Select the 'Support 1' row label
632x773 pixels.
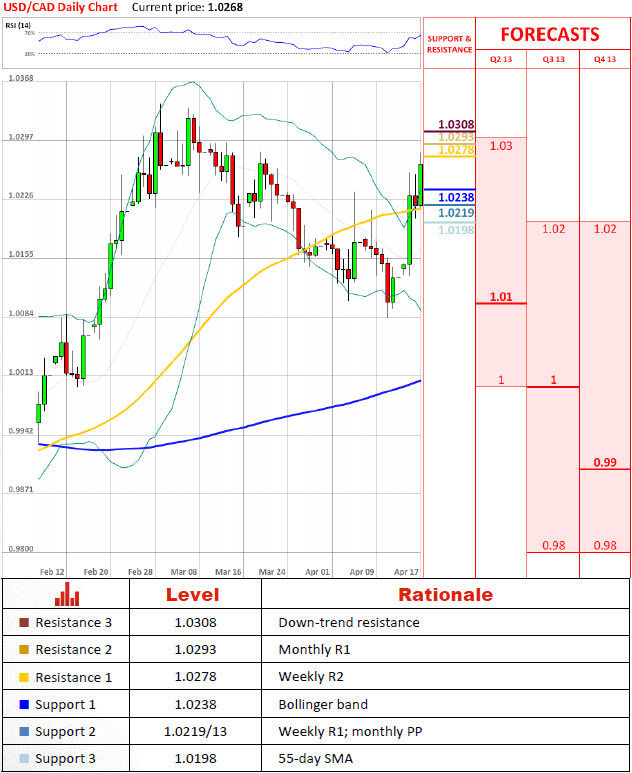[65, 705]
